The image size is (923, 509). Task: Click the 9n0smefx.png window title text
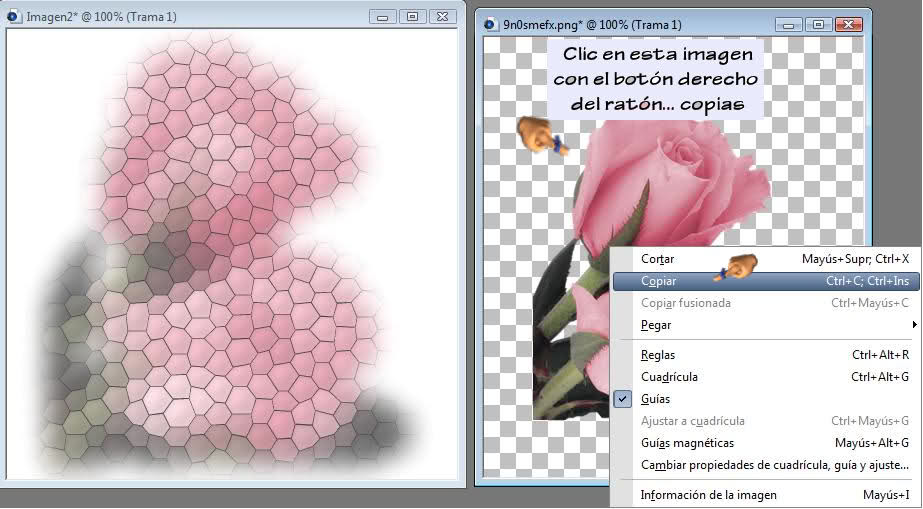(592, 25)
